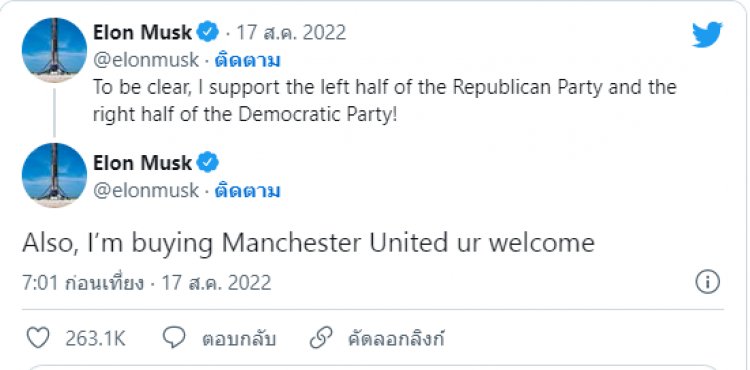Open the tweet info circle icon
The height and width of the screenshot is (370, 750).
[707, 283]
